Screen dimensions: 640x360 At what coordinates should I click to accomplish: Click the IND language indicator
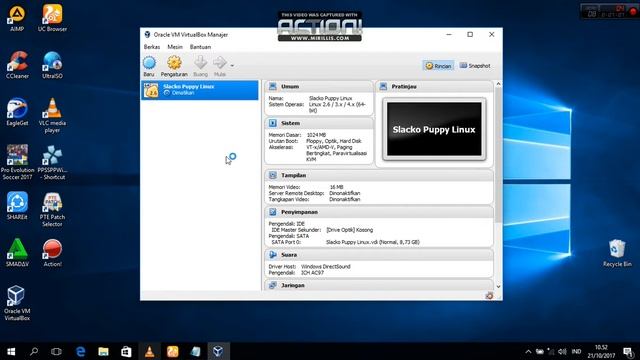(x=576, y=351)
